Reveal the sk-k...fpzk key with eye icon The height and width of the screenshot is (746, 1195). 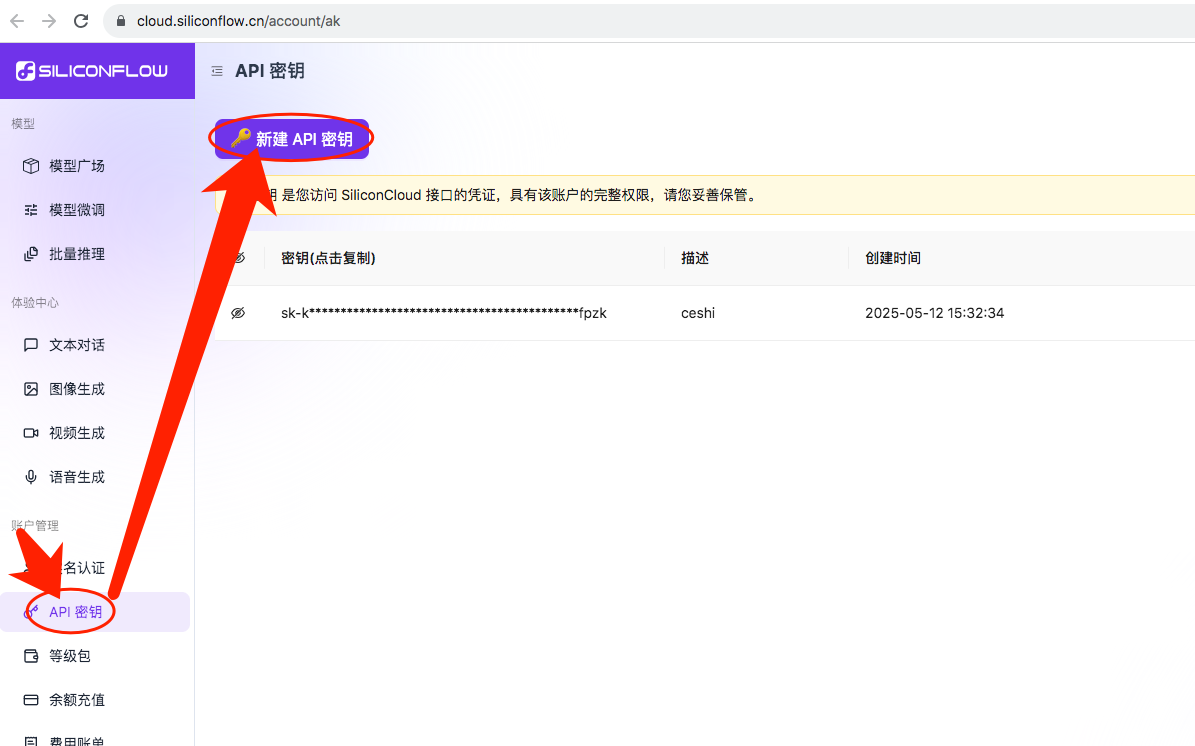[239, 312]
